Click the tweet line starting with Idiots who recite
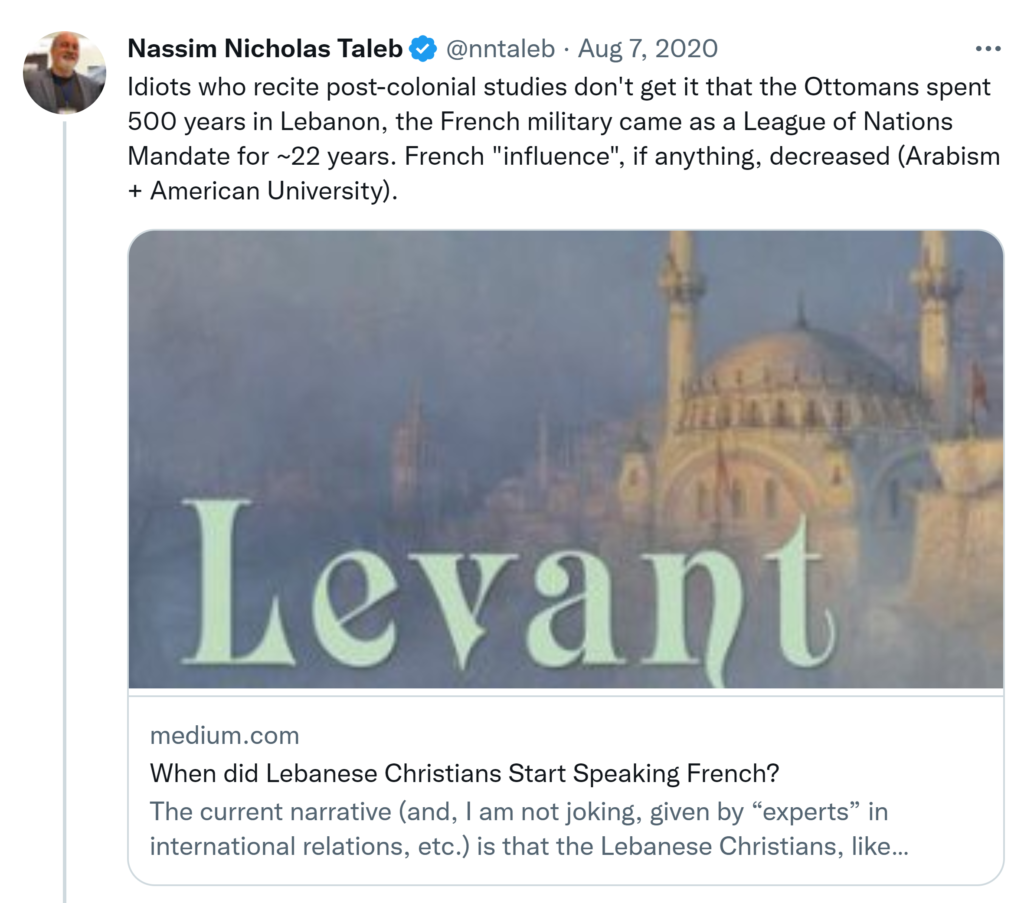This screenshot has width=1024, height=903. click(x=558, y=86)
